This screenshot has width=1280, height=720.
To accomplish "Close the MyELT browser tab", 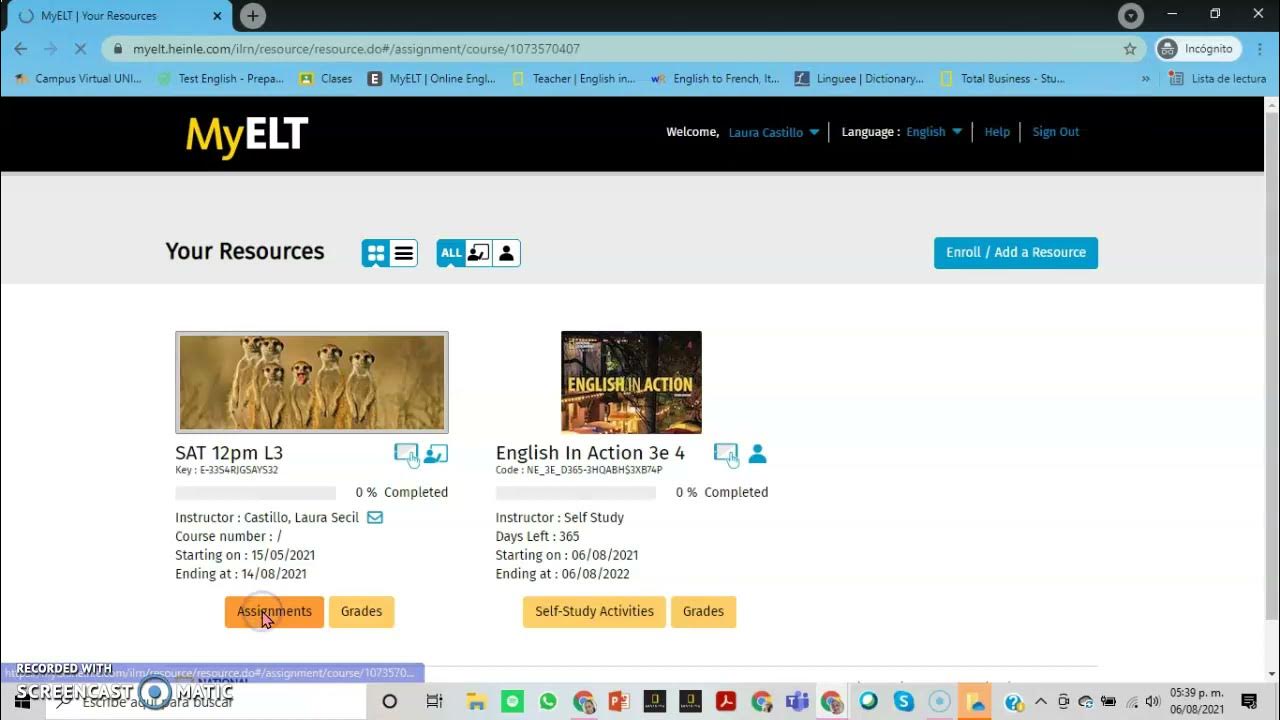I will (218, 16).
